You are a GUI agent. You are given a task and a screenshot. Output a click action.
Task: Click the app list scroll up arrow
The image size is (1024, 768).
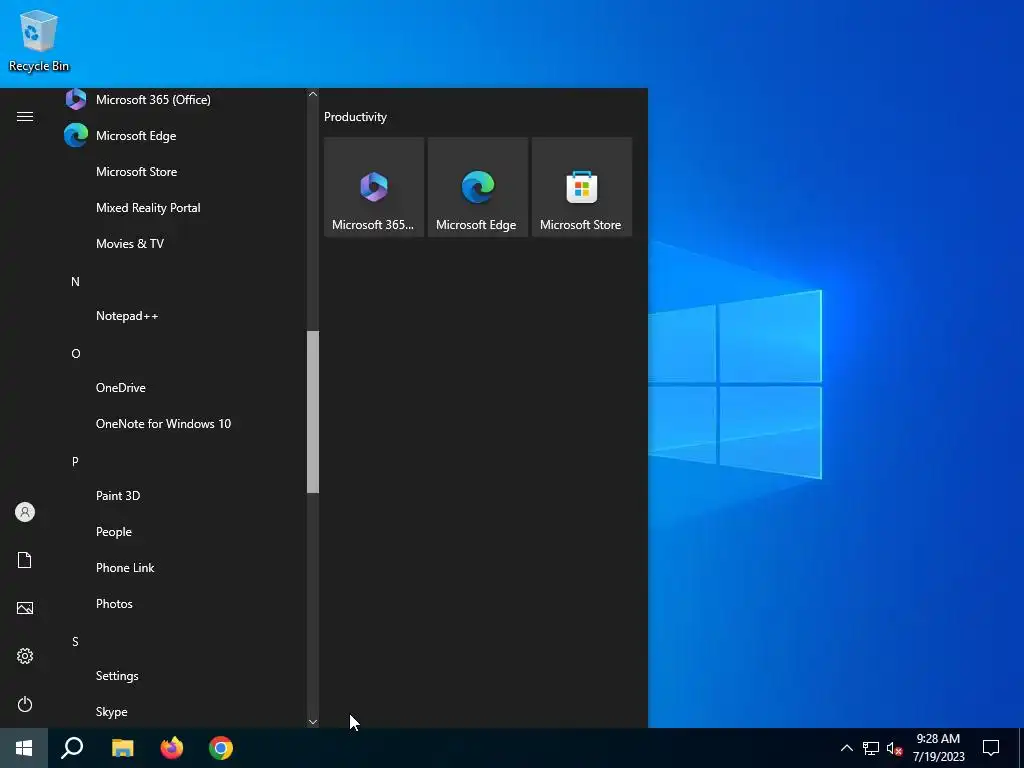click(313, 94)
